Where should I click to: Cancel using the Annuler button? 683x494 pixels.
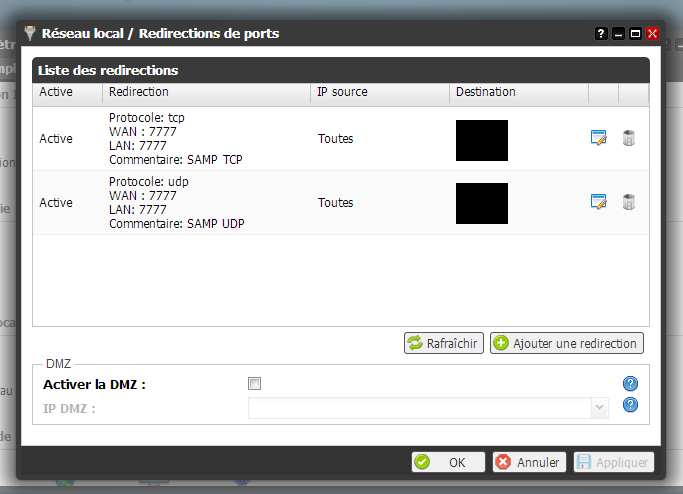click(528, 462)
